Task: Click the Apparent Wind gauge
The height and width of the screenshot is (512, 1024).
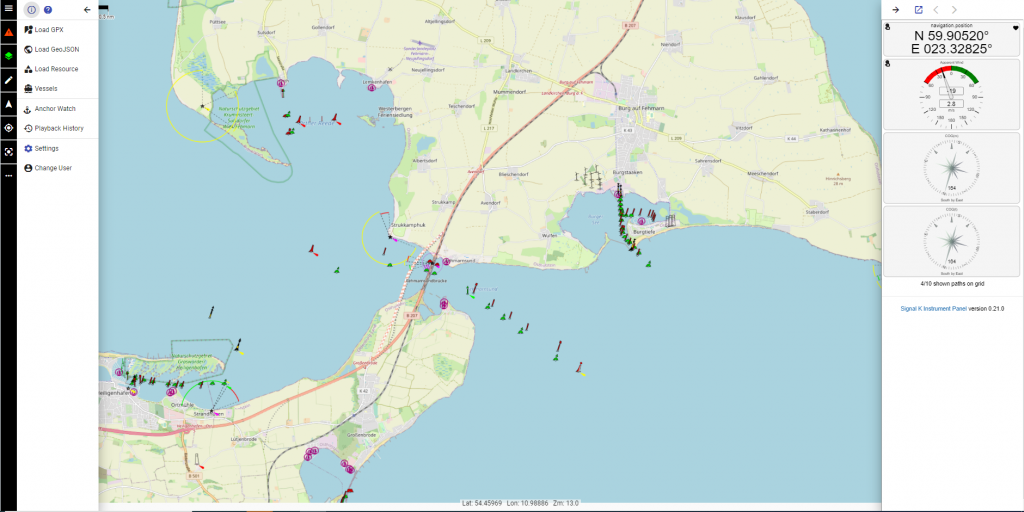Action: (x=952, y=94)
